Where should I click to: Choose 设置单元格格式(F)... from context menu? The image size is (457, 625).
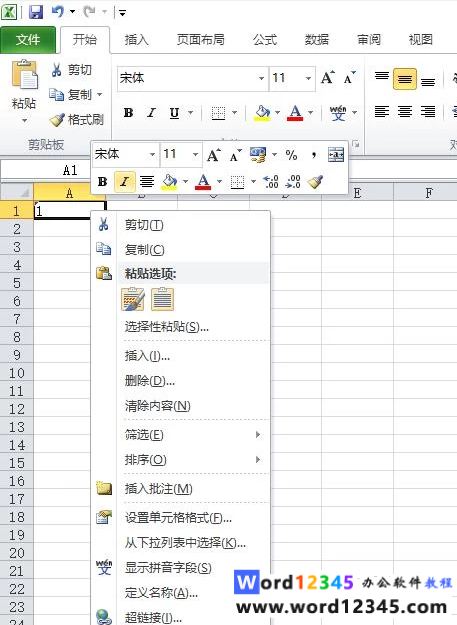[181, 518]
